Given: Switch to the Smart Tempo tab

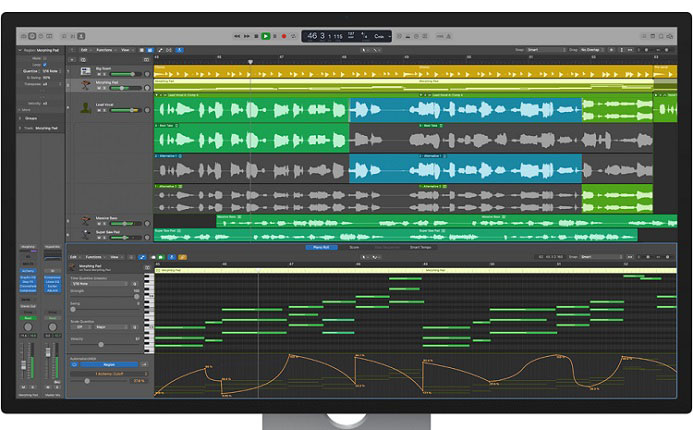Looking at the screenshot, I should pos(420,247).
